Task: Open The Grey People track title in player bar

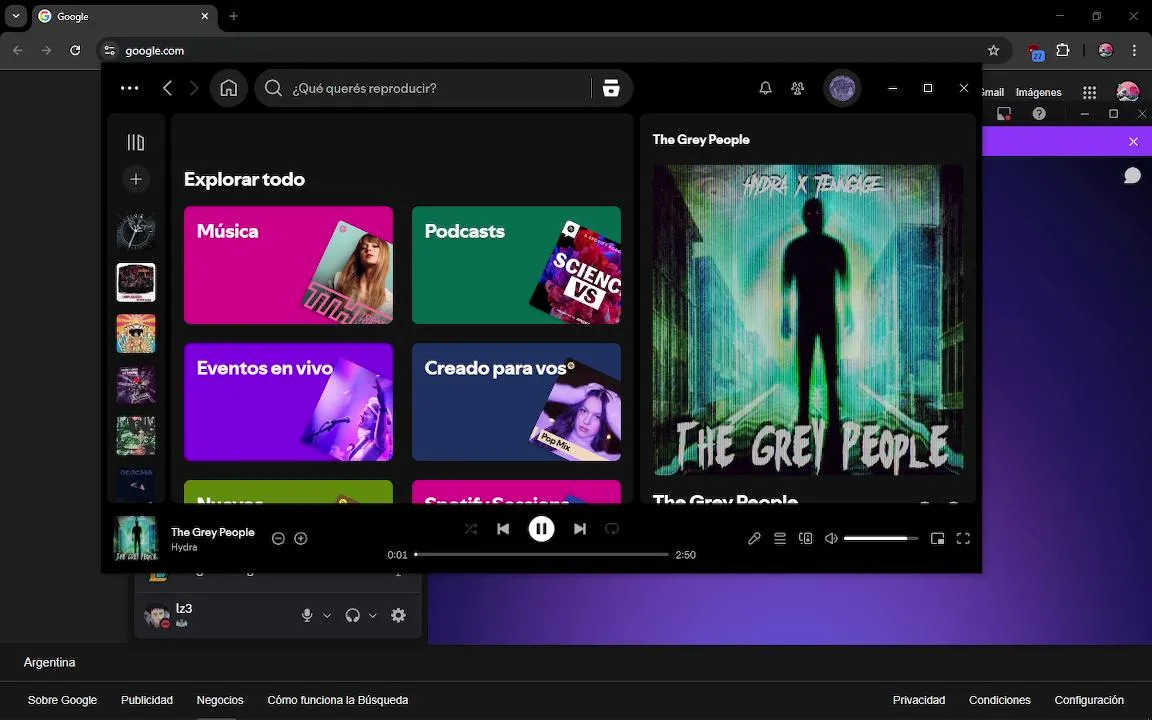Action: point(213,532)
